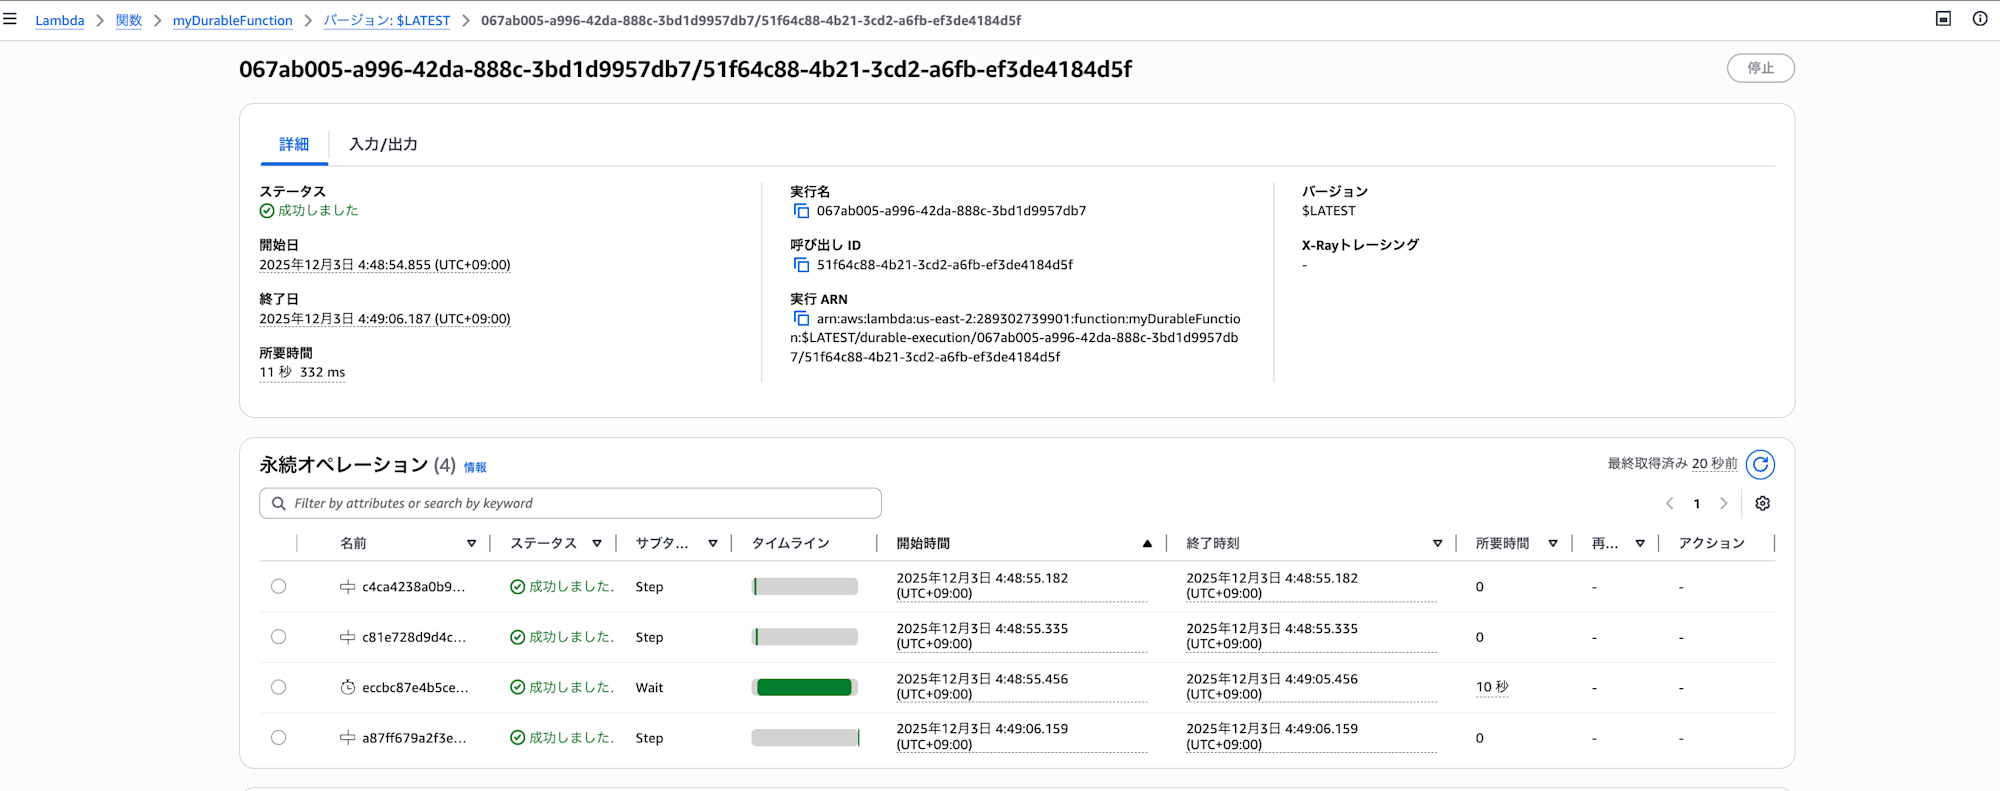The image size is (2000, 791).
Task: Open the 関数 breadcrumb link
Action: 129,20
